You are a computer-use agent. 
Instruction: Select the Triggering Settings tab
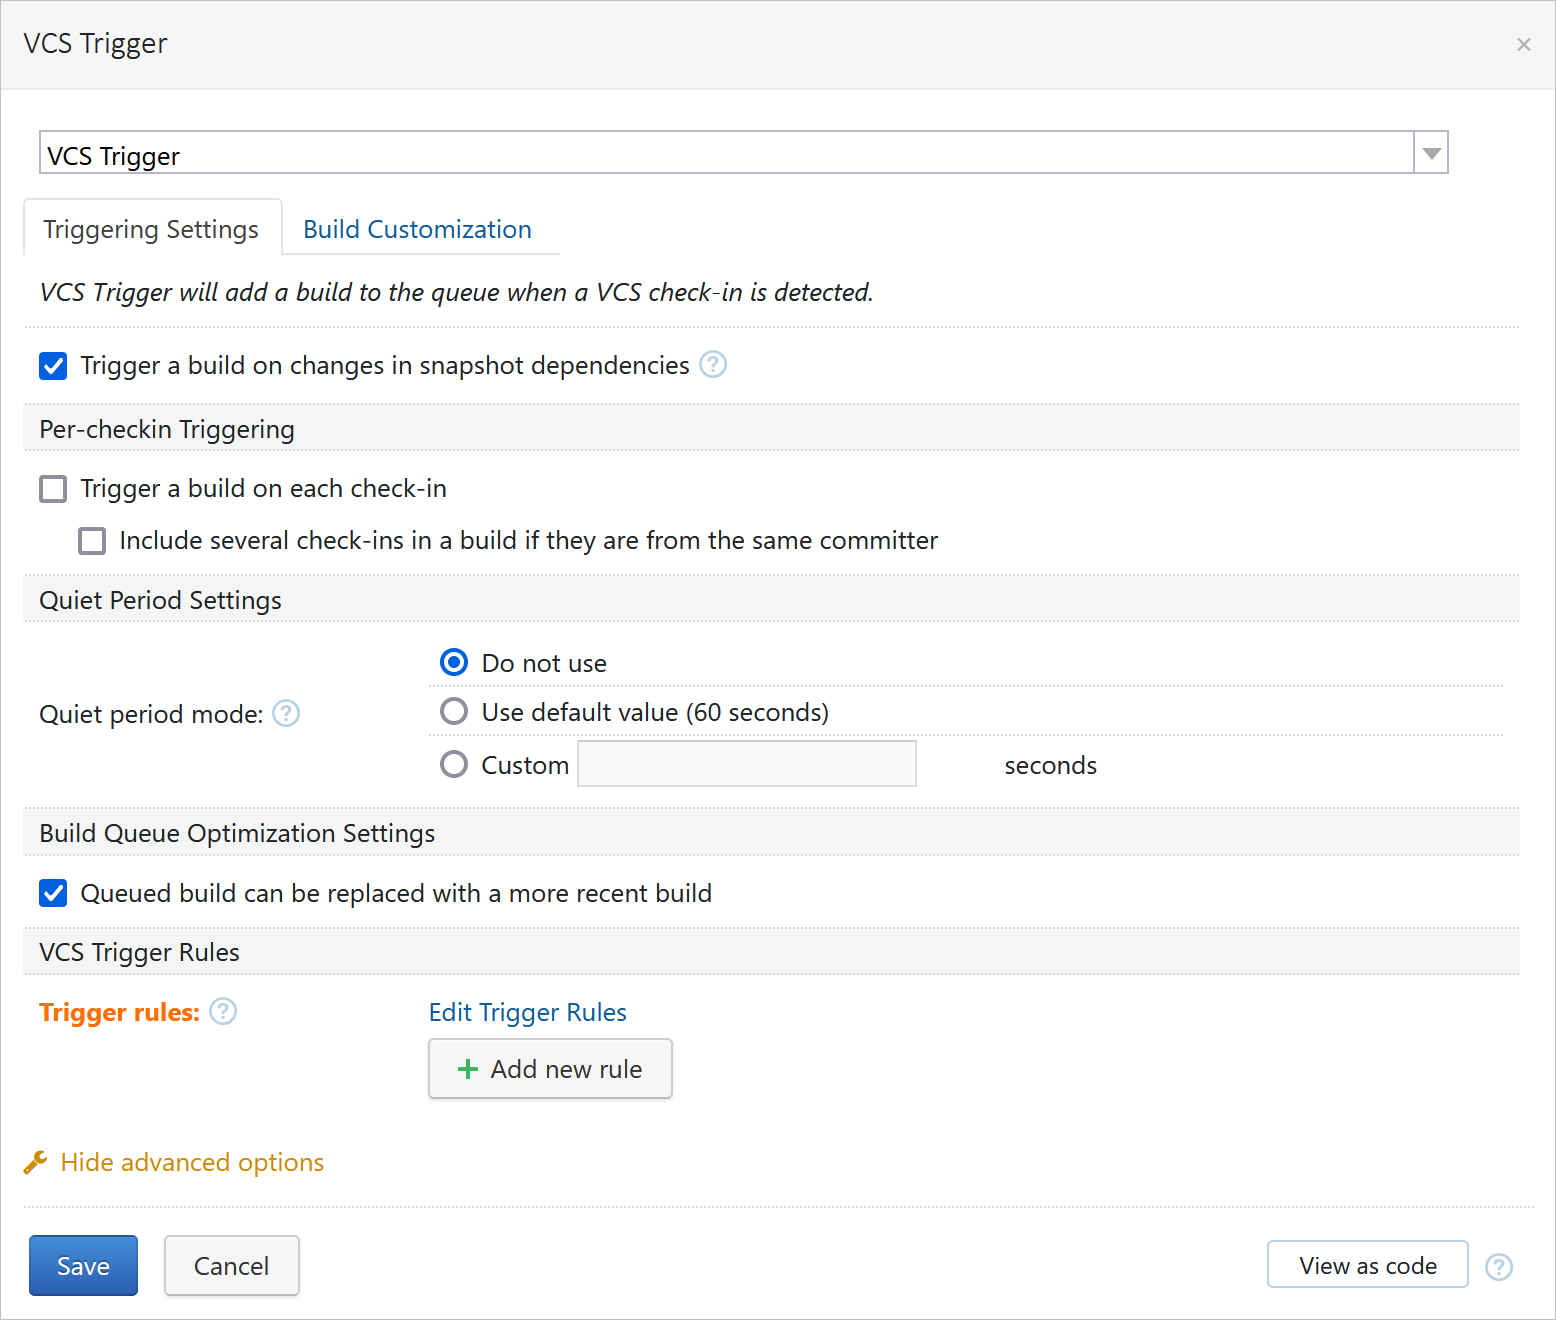(x=151, y=229)
